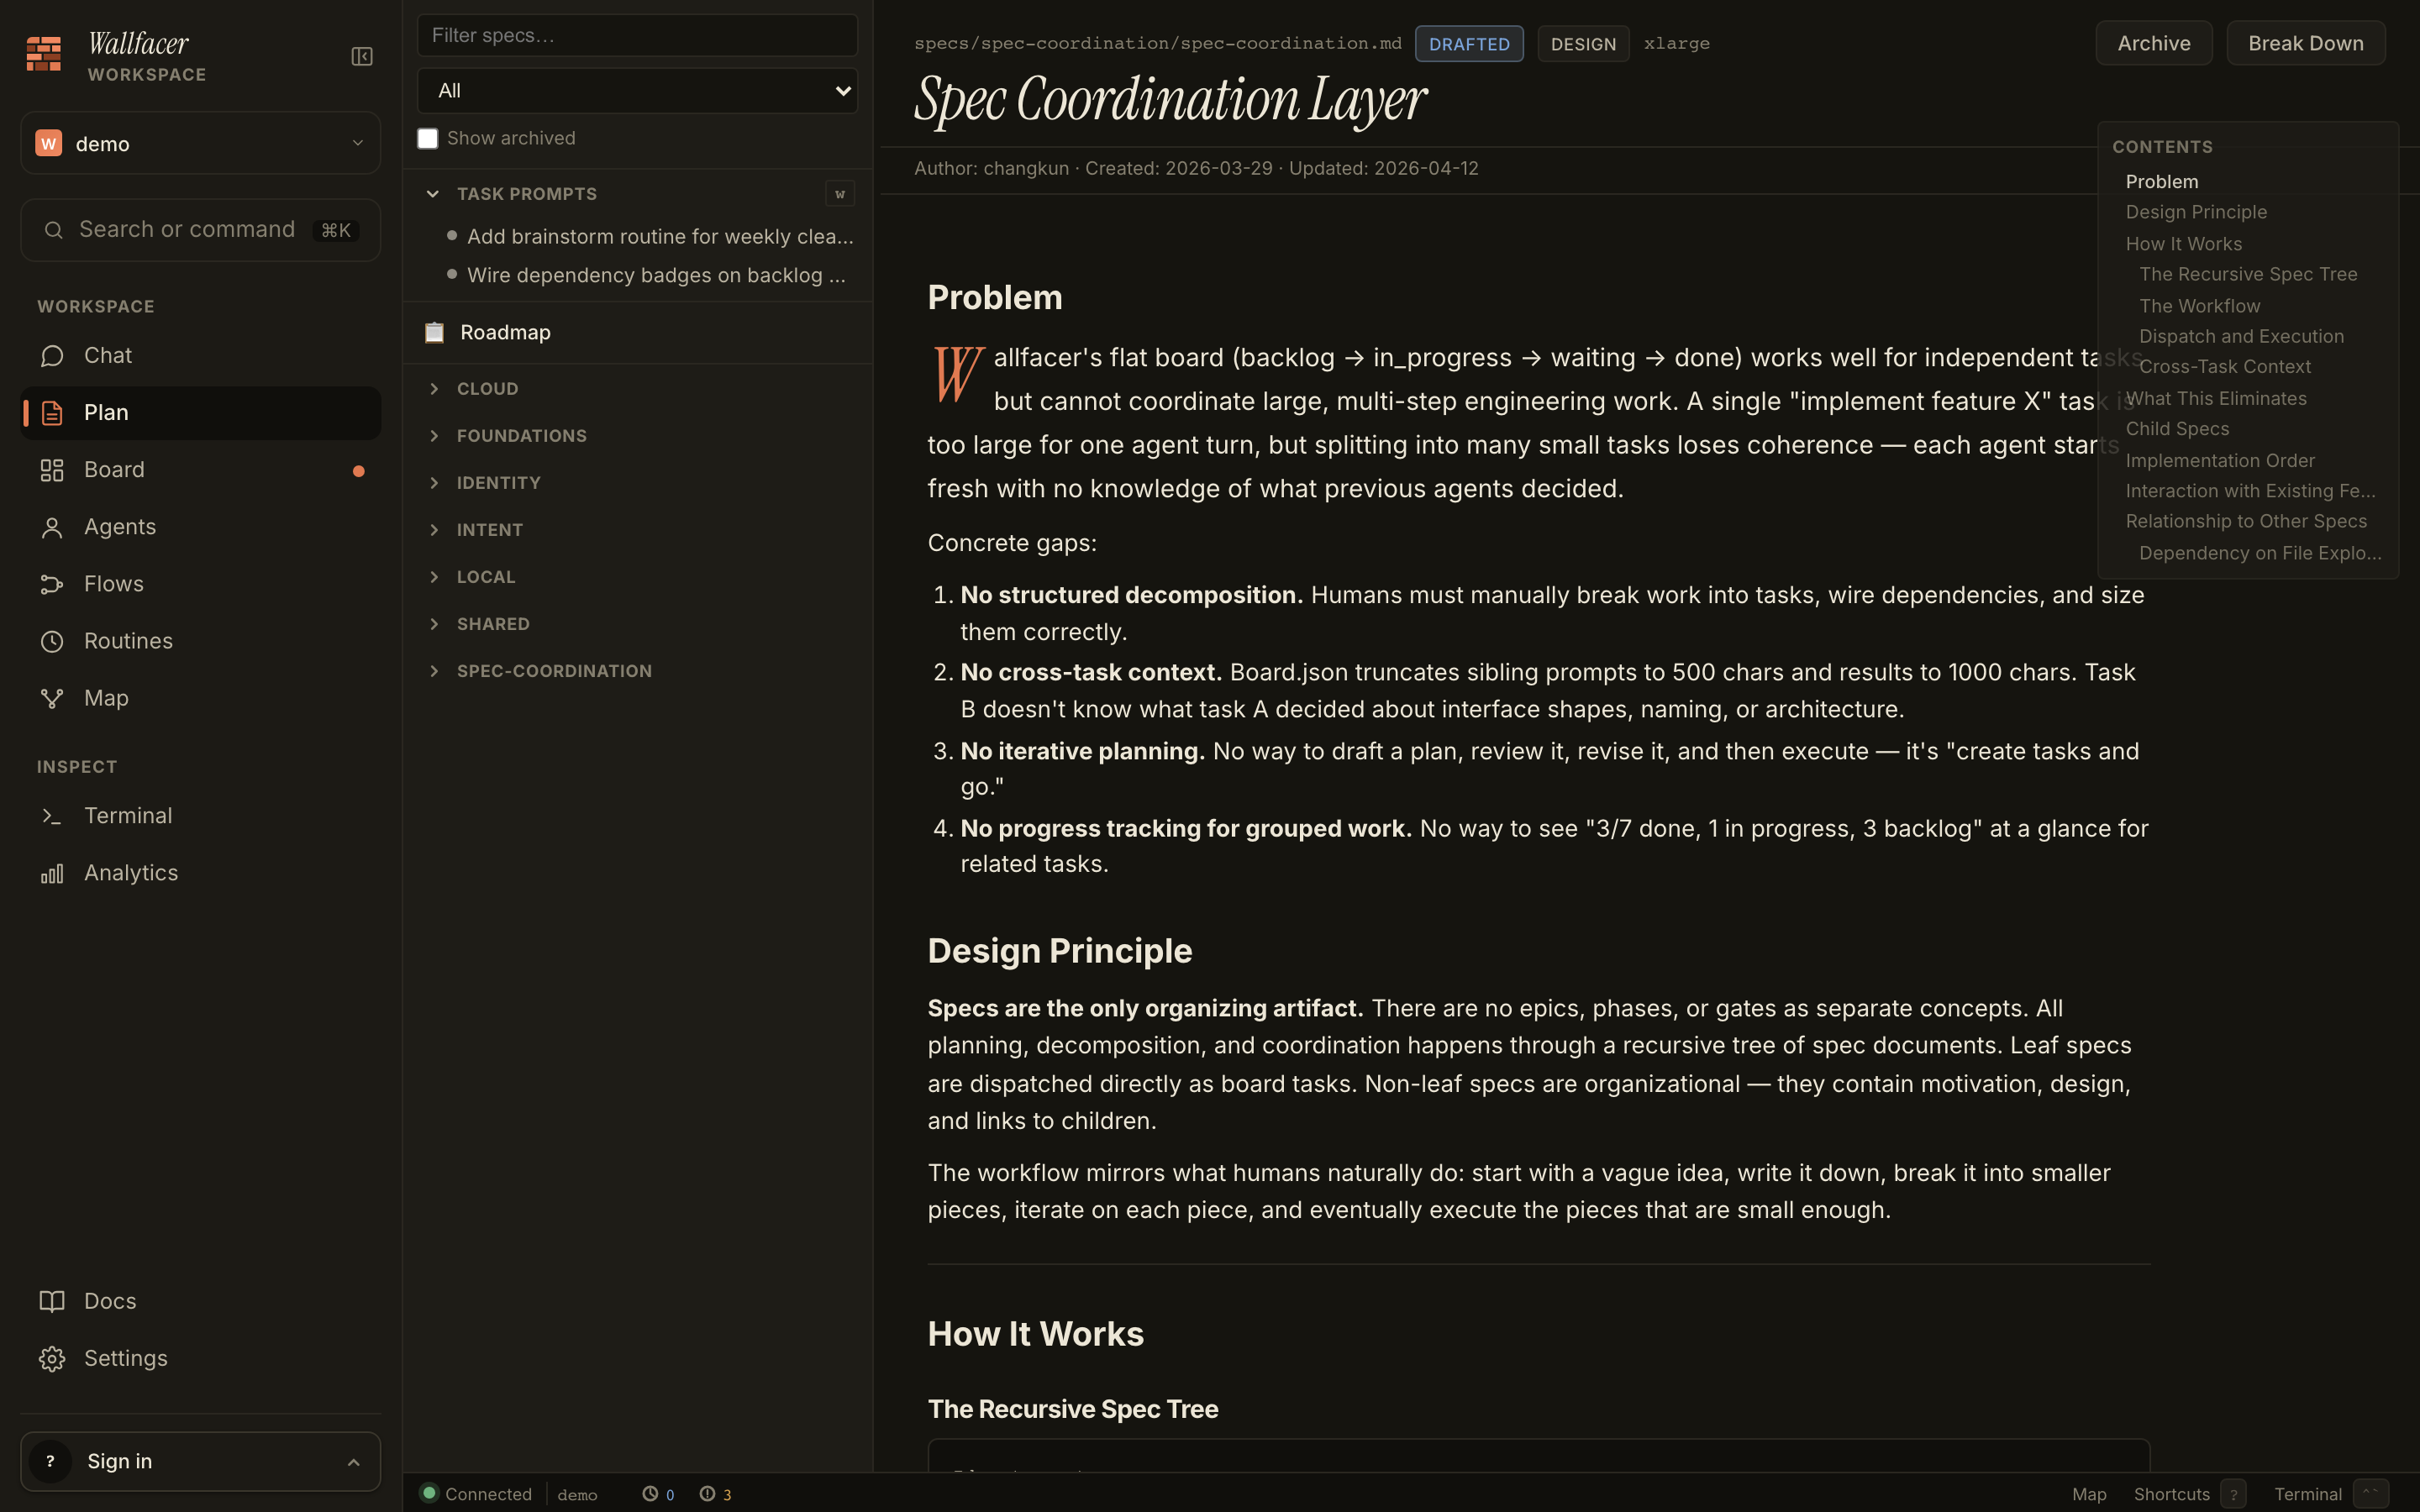
Task: Click the Board grid icon
Action: [52, 470]
